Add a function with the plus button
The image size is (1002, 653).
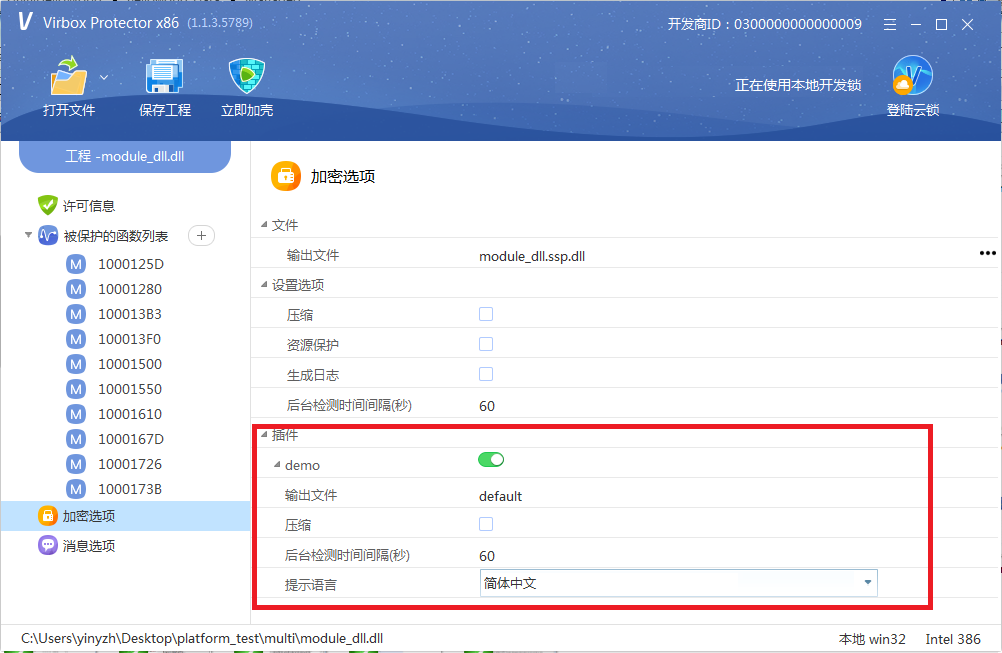201,236
